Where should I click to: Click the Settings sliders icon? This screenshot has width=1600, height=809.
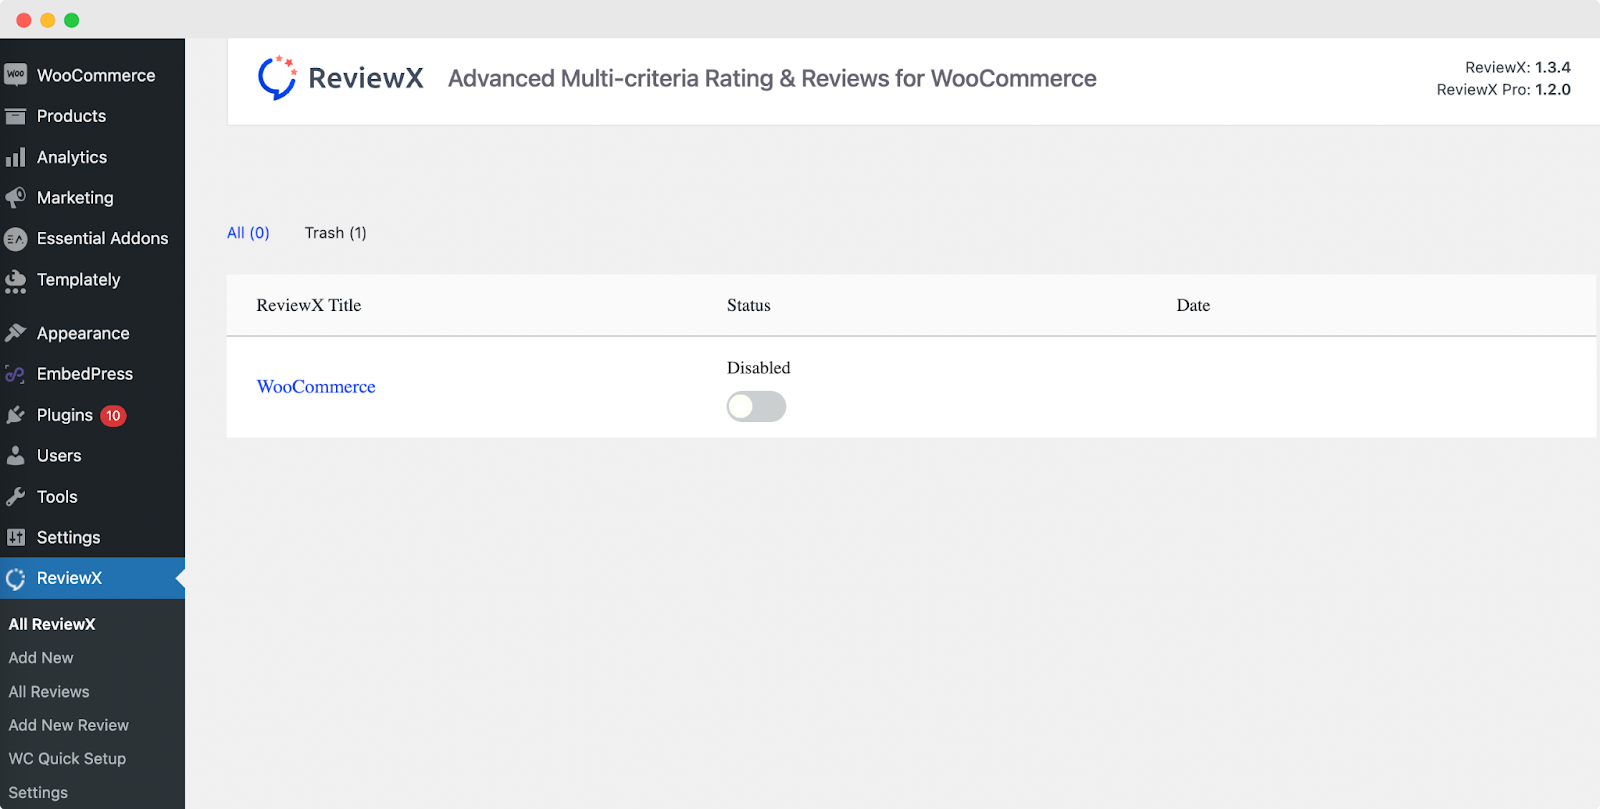(x=15, y=537)
